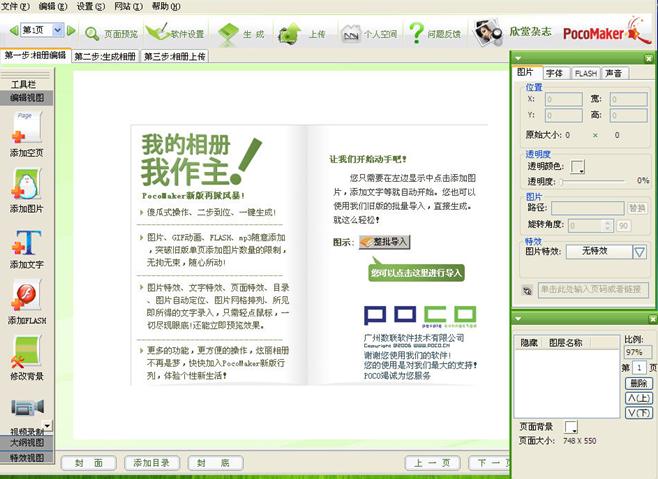The image size is (658, 479).
Task: Switch to 第三步:相册上传 tab
Action: (175, 56)
